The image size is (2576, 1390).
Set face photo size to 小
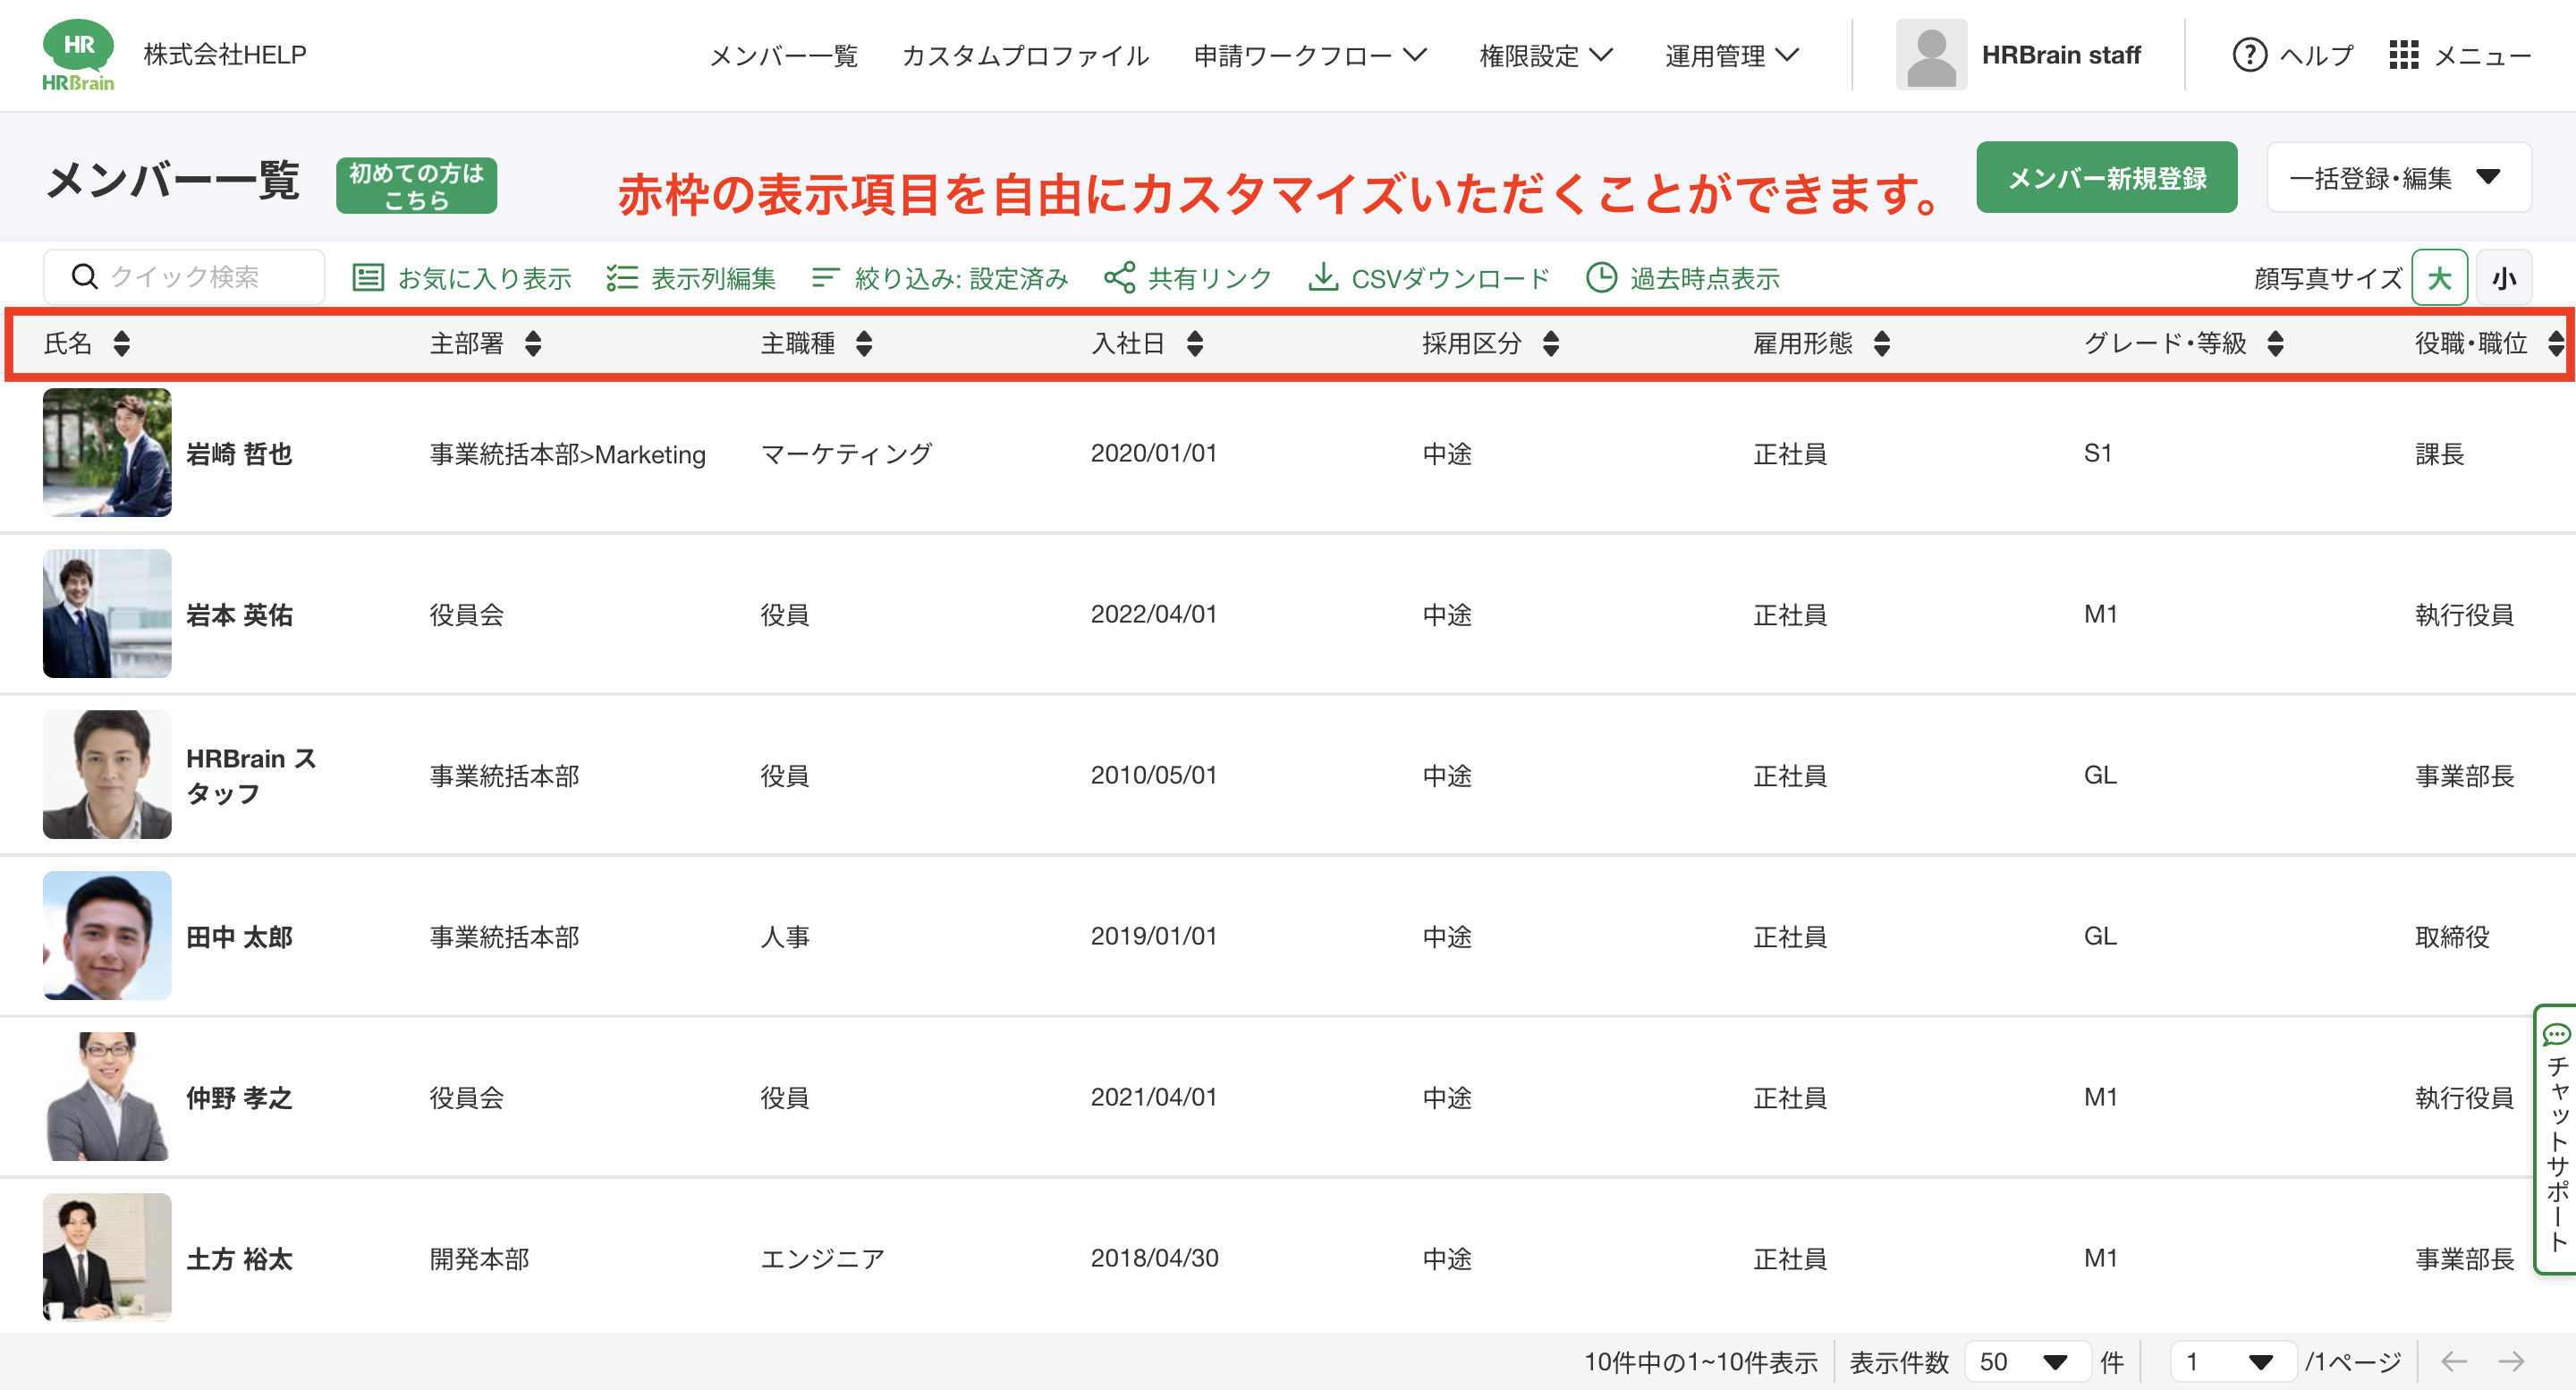pos(2504,278)
